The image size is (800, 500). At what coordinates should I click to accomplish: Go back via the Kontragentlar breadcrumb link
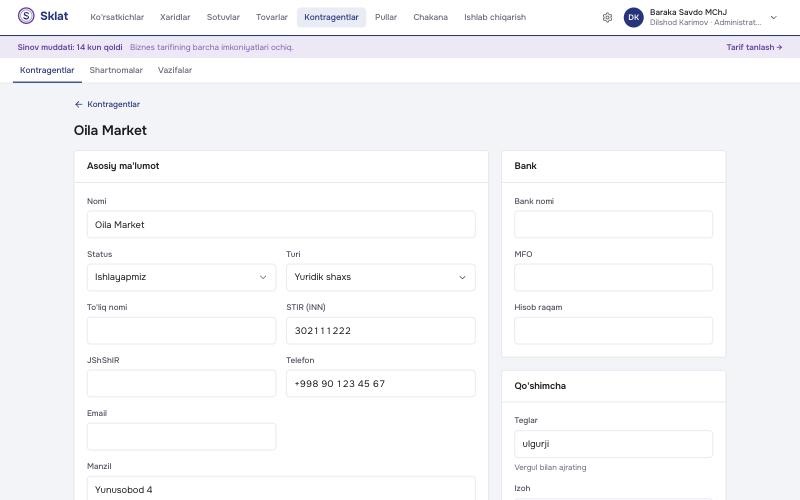pyautogui.click(x=113, y=104)
